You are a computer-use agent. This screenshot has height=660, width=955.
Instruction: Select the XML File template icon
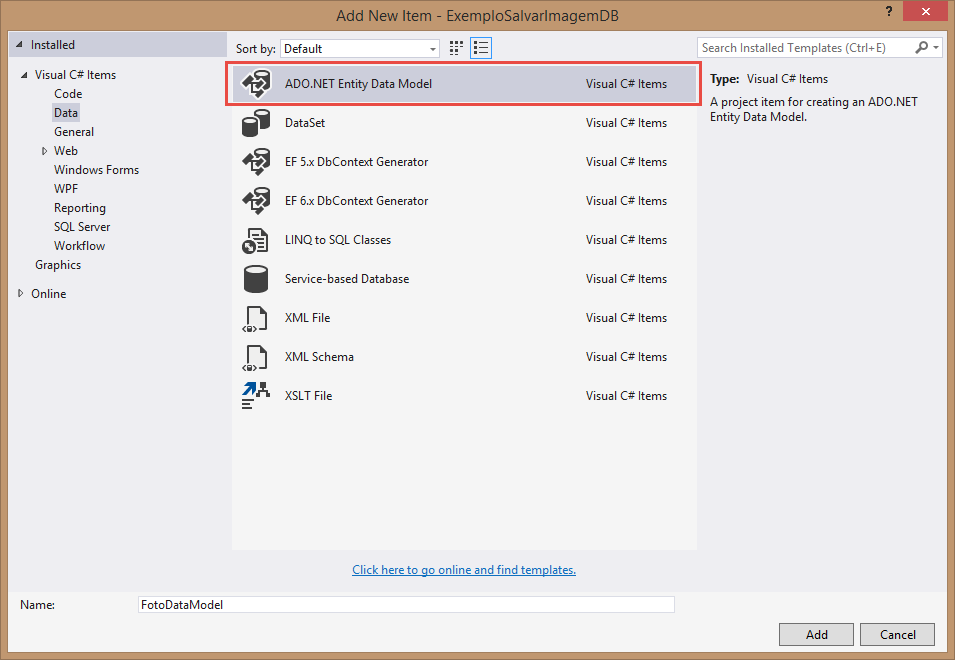click(x=257, y=318)
